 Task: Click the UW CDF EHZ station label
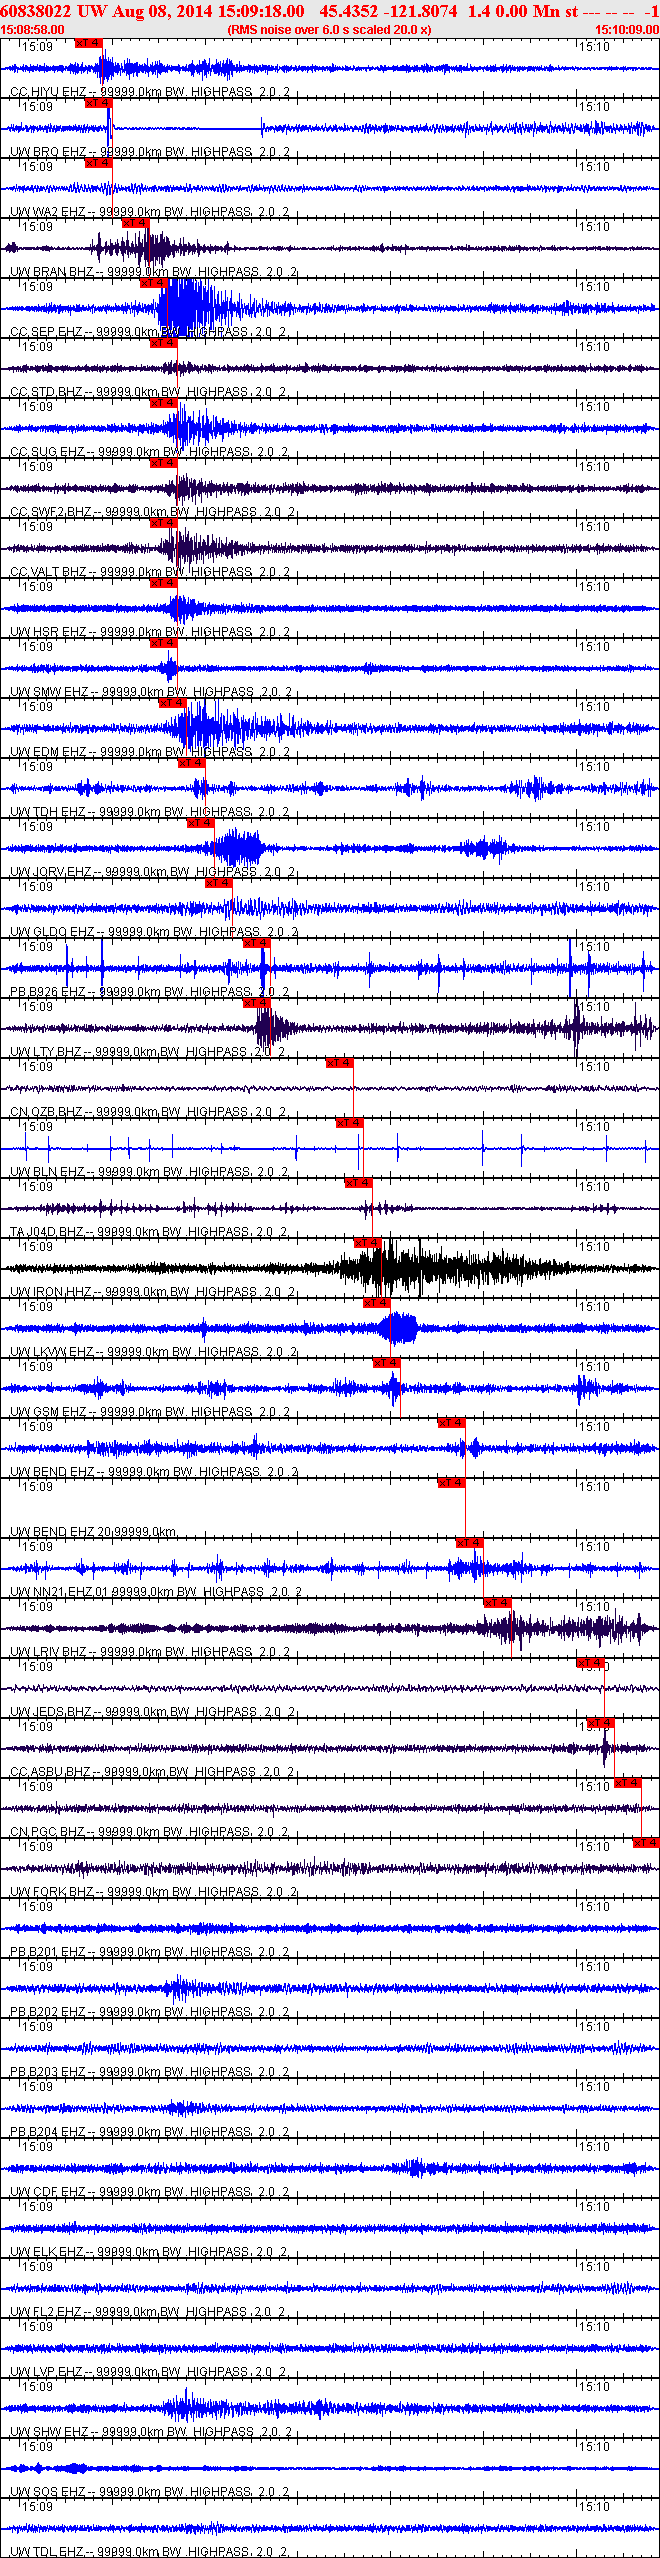coord(150,2192)
